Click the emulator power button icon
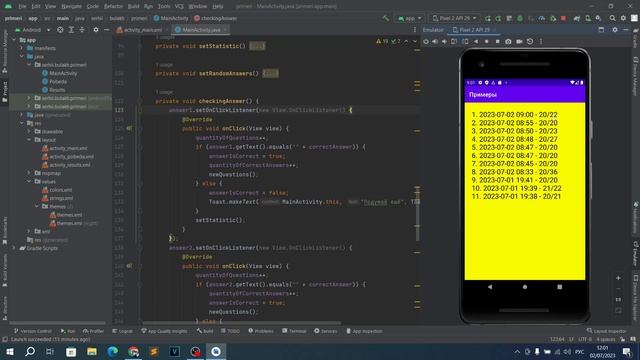The width and height of the screenshot is (640, 360). click(426, 41)
